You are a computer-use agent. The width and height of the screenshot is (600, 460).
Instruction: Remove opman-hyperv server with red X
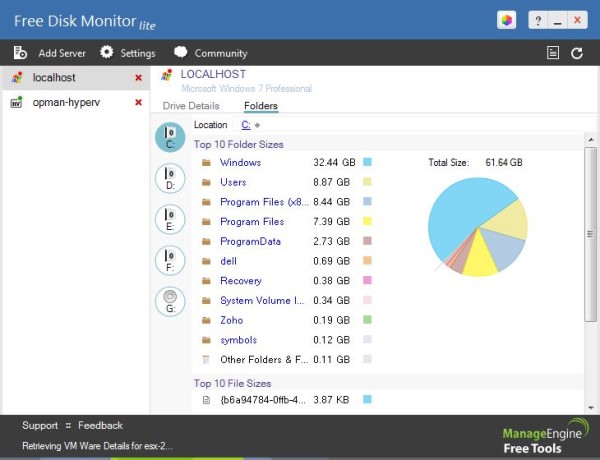point(139,102)
